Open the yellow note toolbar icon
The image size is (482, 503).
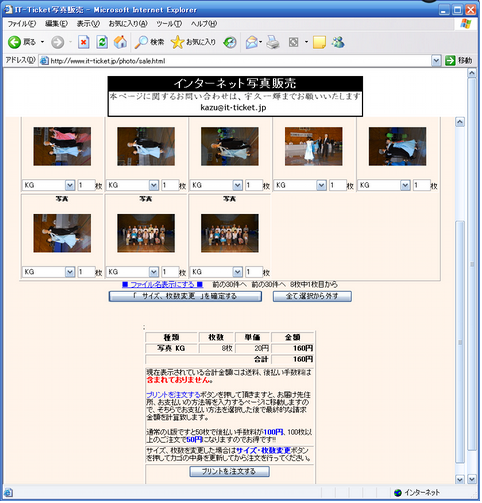319,42
